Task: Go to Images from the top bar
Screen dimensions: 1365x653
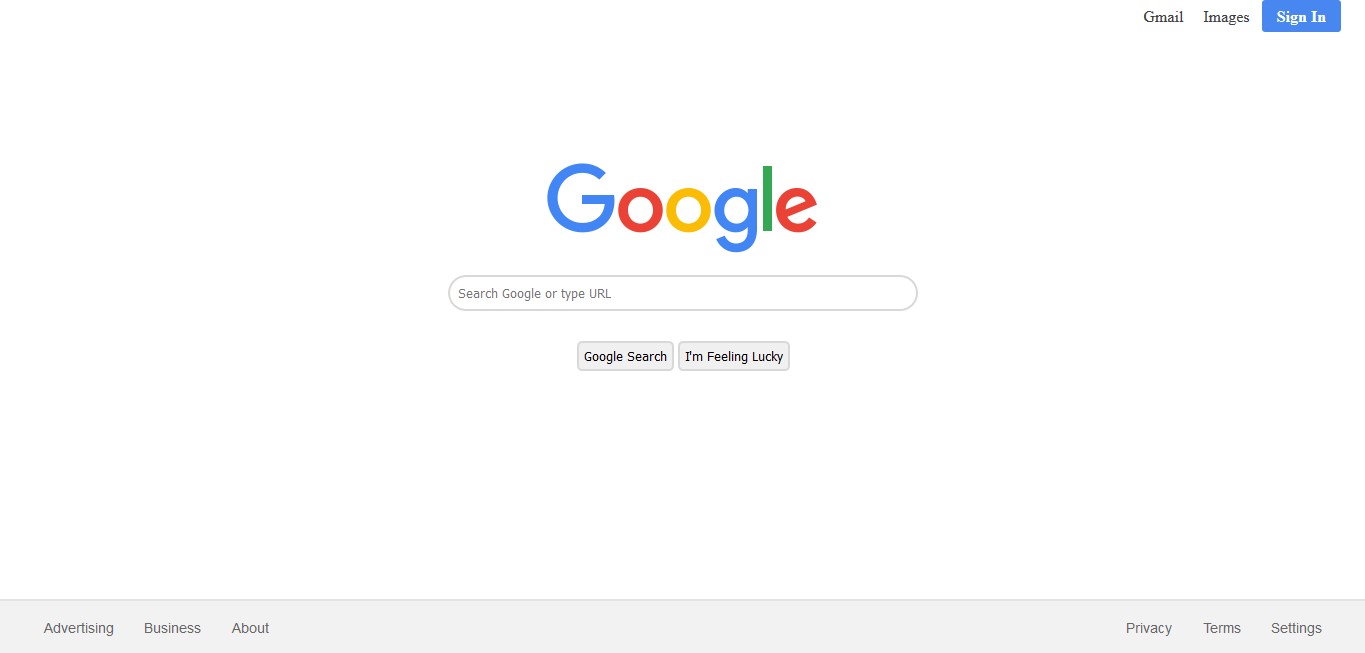Action: click(1226, 17)
